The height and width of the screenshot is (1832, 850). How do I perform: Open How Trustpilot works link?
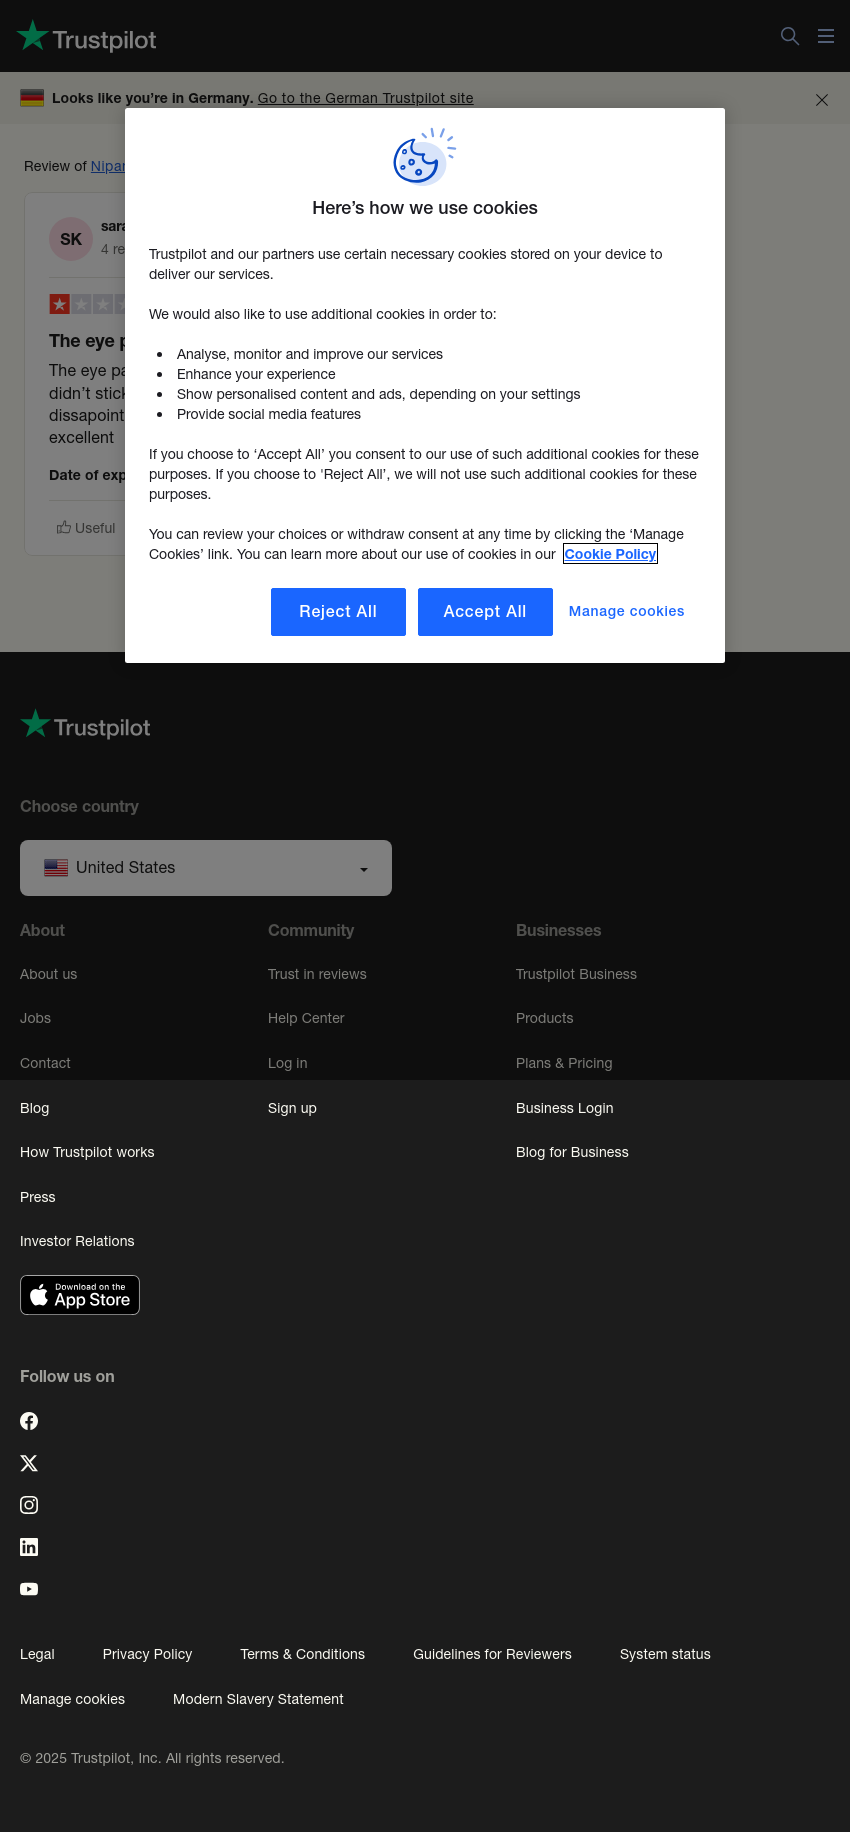pyautogui.click(x=87, y=1152)
